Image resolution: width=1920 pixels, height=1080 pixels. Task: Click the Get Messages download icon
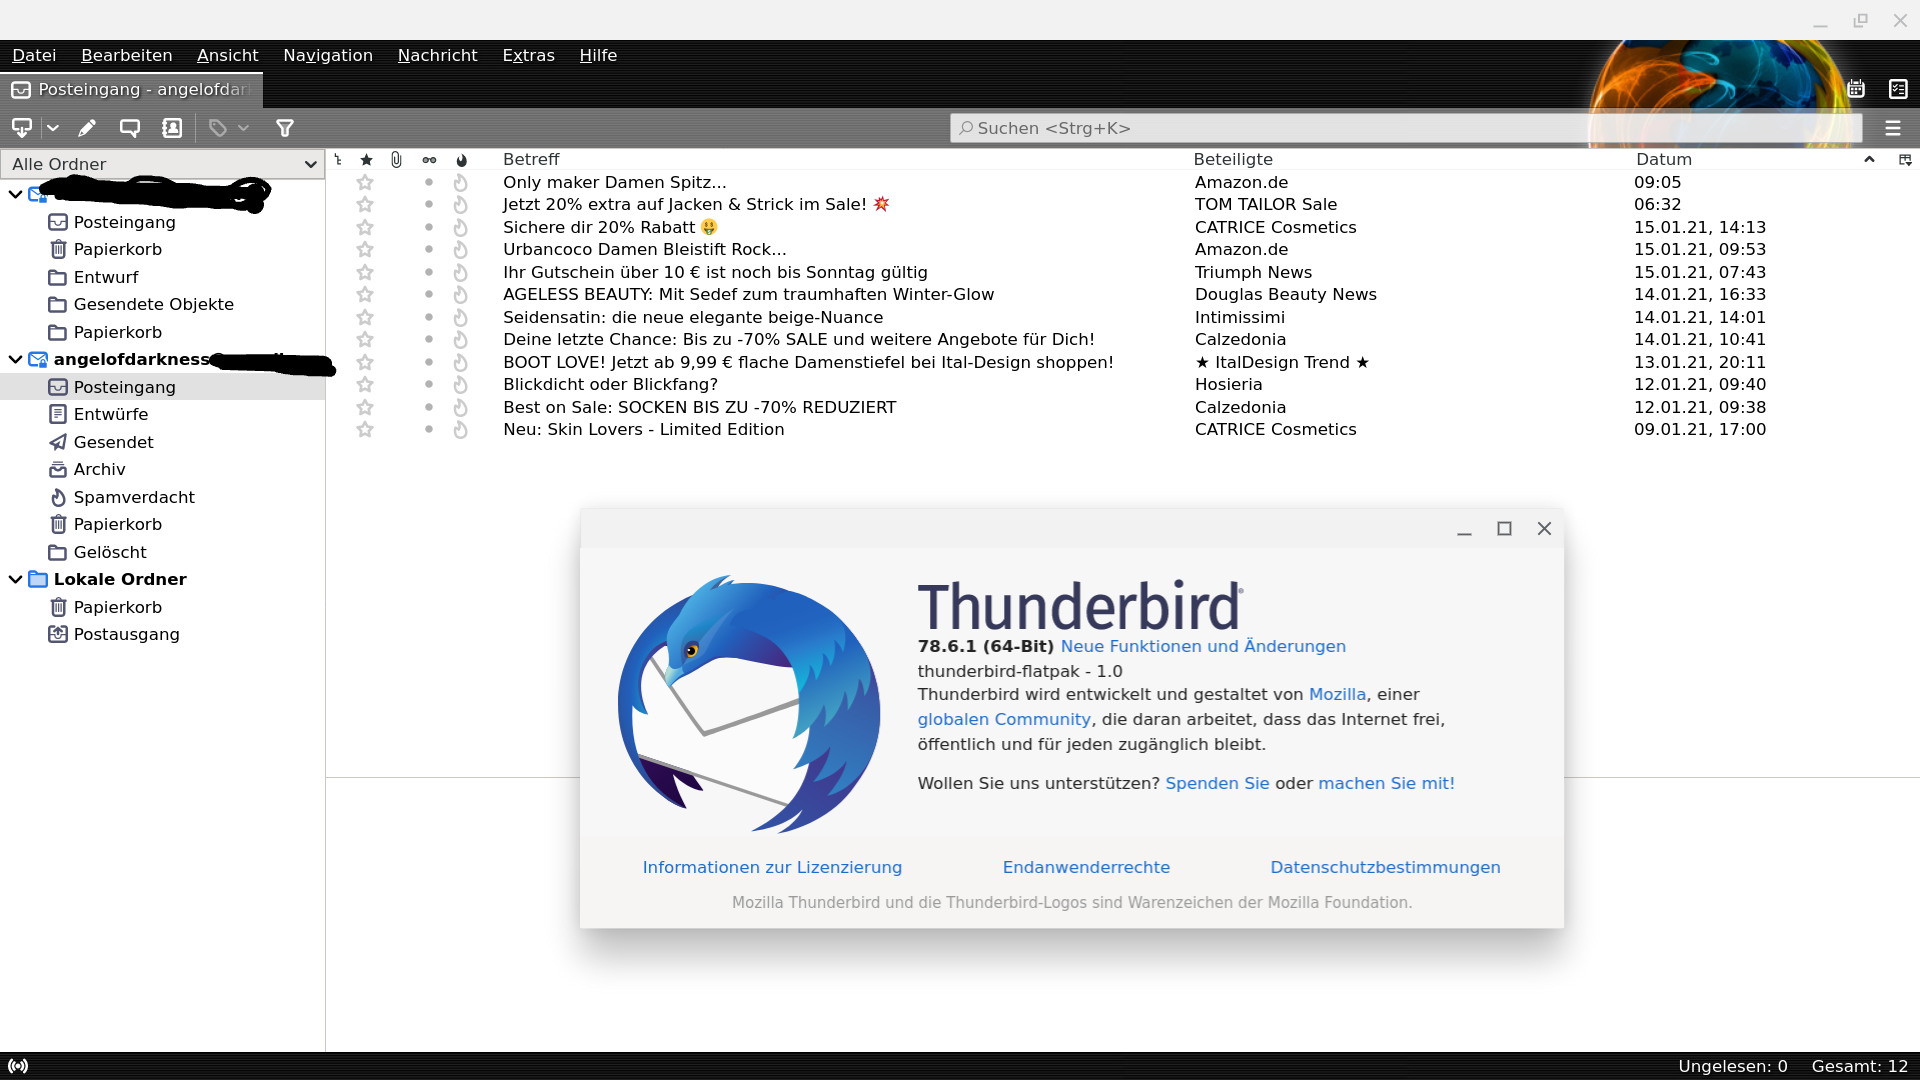point(21,128)
